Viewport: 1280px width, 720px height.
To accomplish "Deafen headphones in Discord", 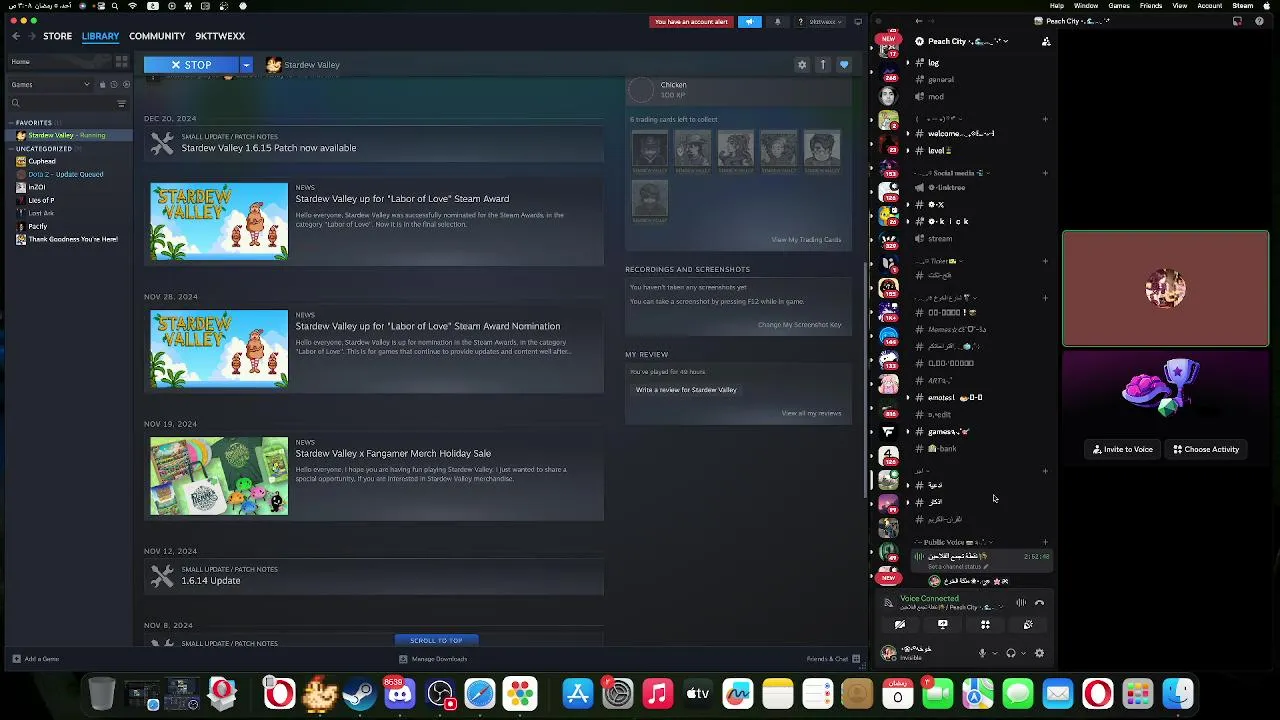I will pyautogui.click(x=1011, y=653).
